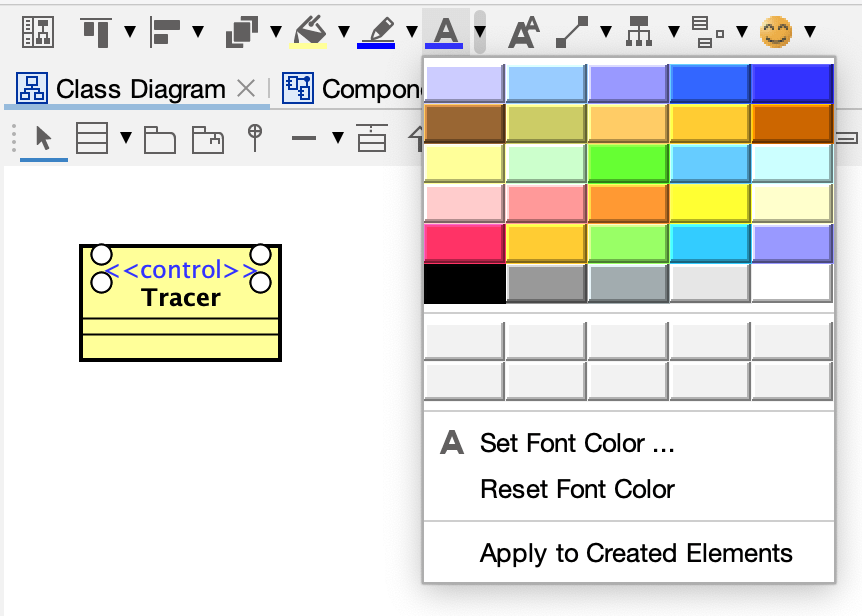Click the paint bucket fill color icon

click(x=308, y=32)
